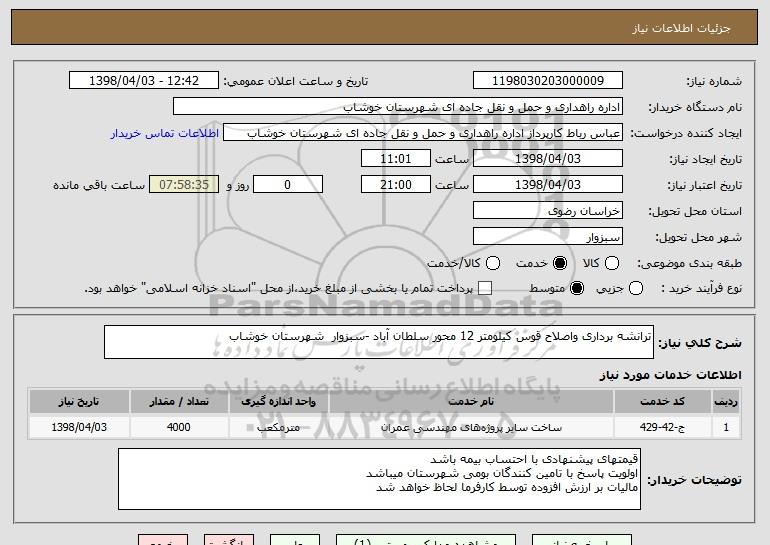Click the شرح کلی نیاز text box
This screenshot has width=770, height=545.
point(379,342)
